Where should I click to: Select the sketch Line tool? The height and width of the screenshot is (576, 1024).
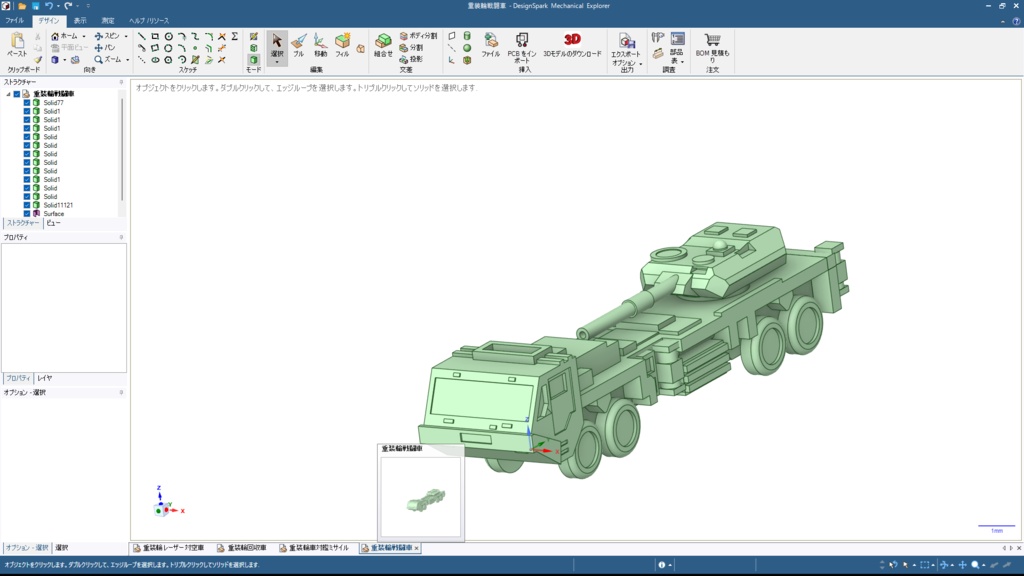[x=141, y=37]
